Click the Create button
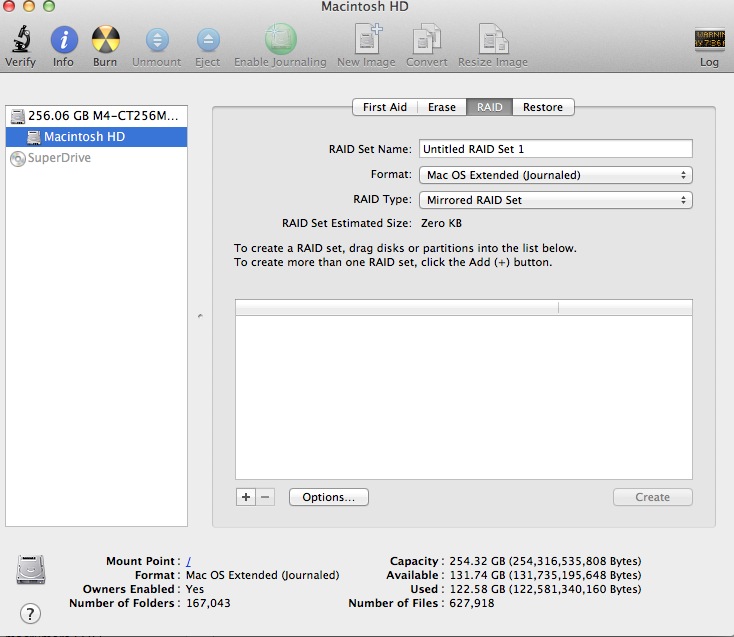 [653, 497]
